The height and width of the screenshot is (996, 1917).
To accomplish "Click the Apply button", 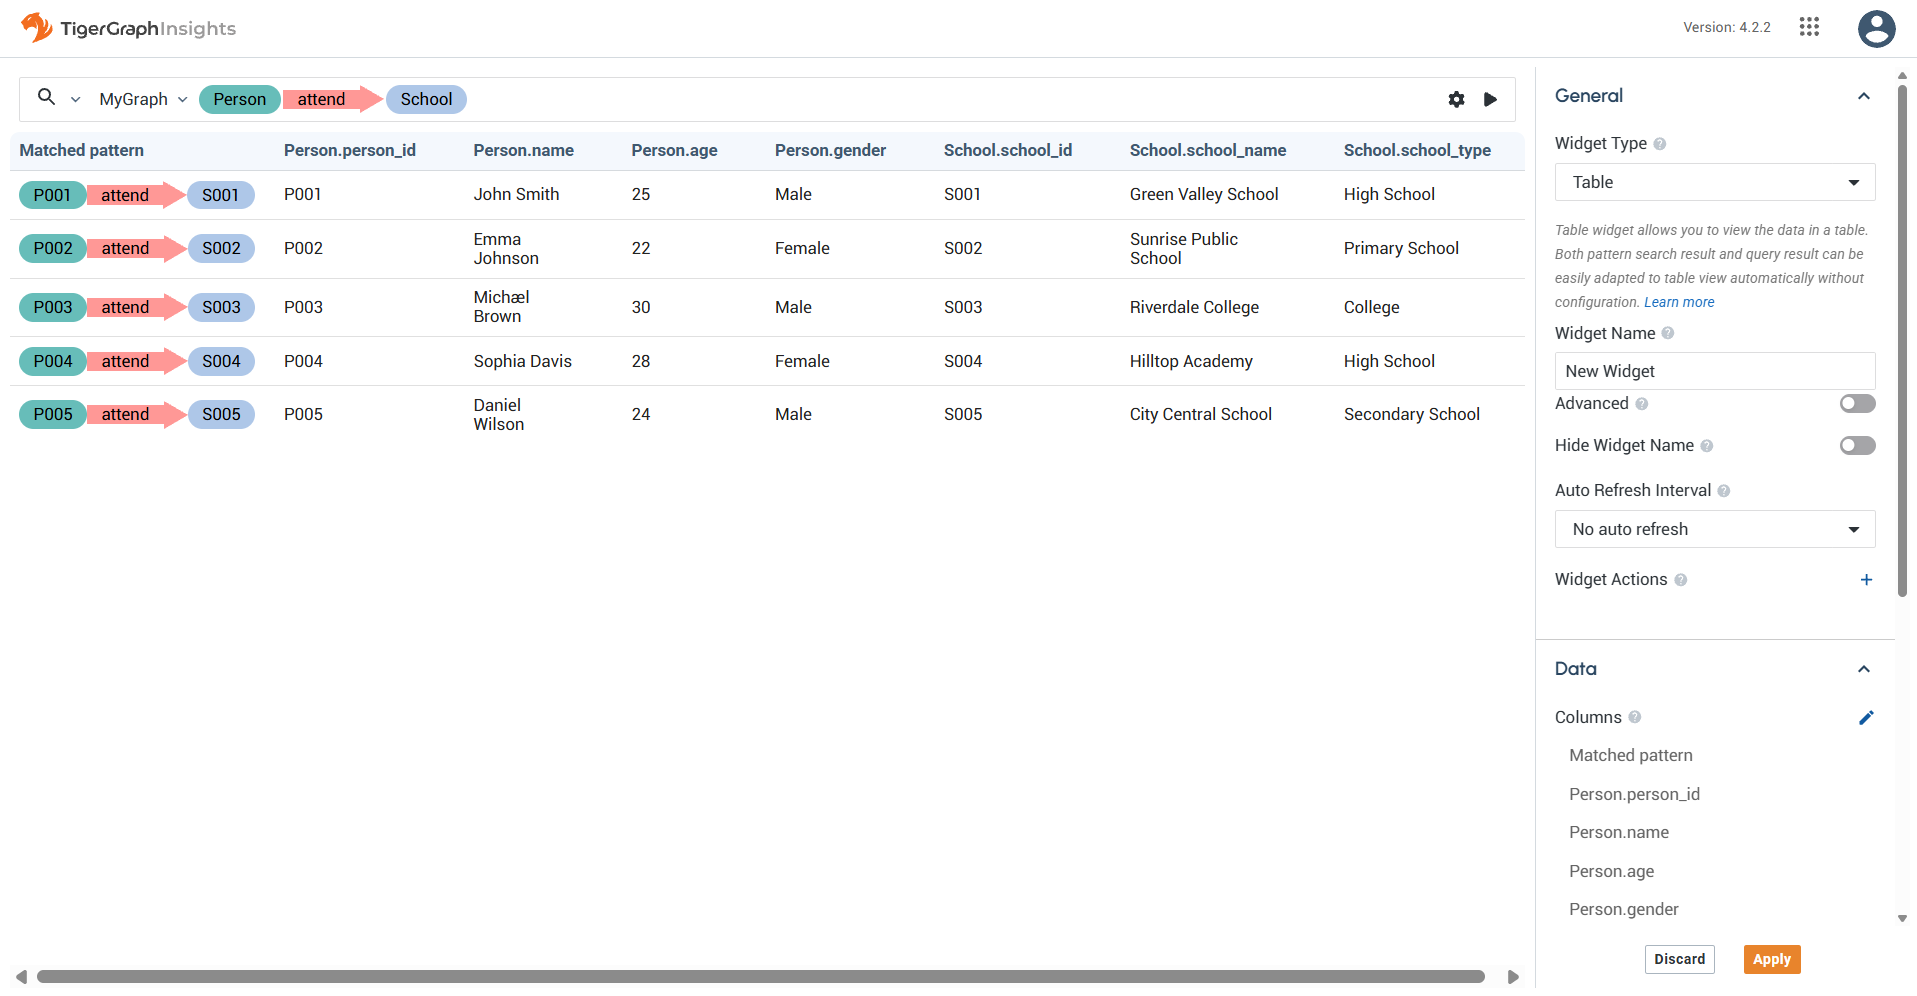I will [1771, 959].
